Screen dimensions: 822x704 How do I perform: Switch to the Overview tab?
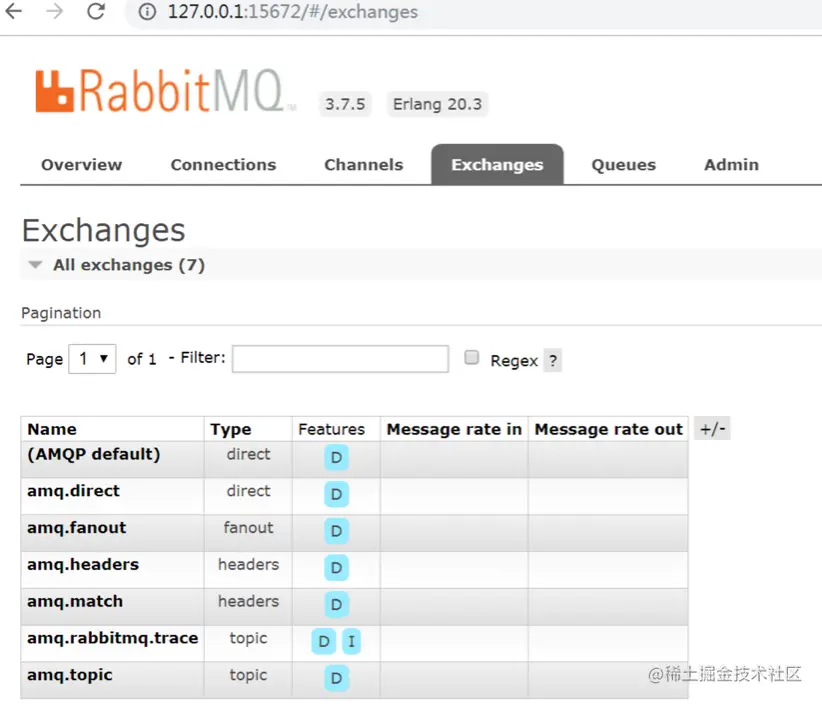(82, 165)
